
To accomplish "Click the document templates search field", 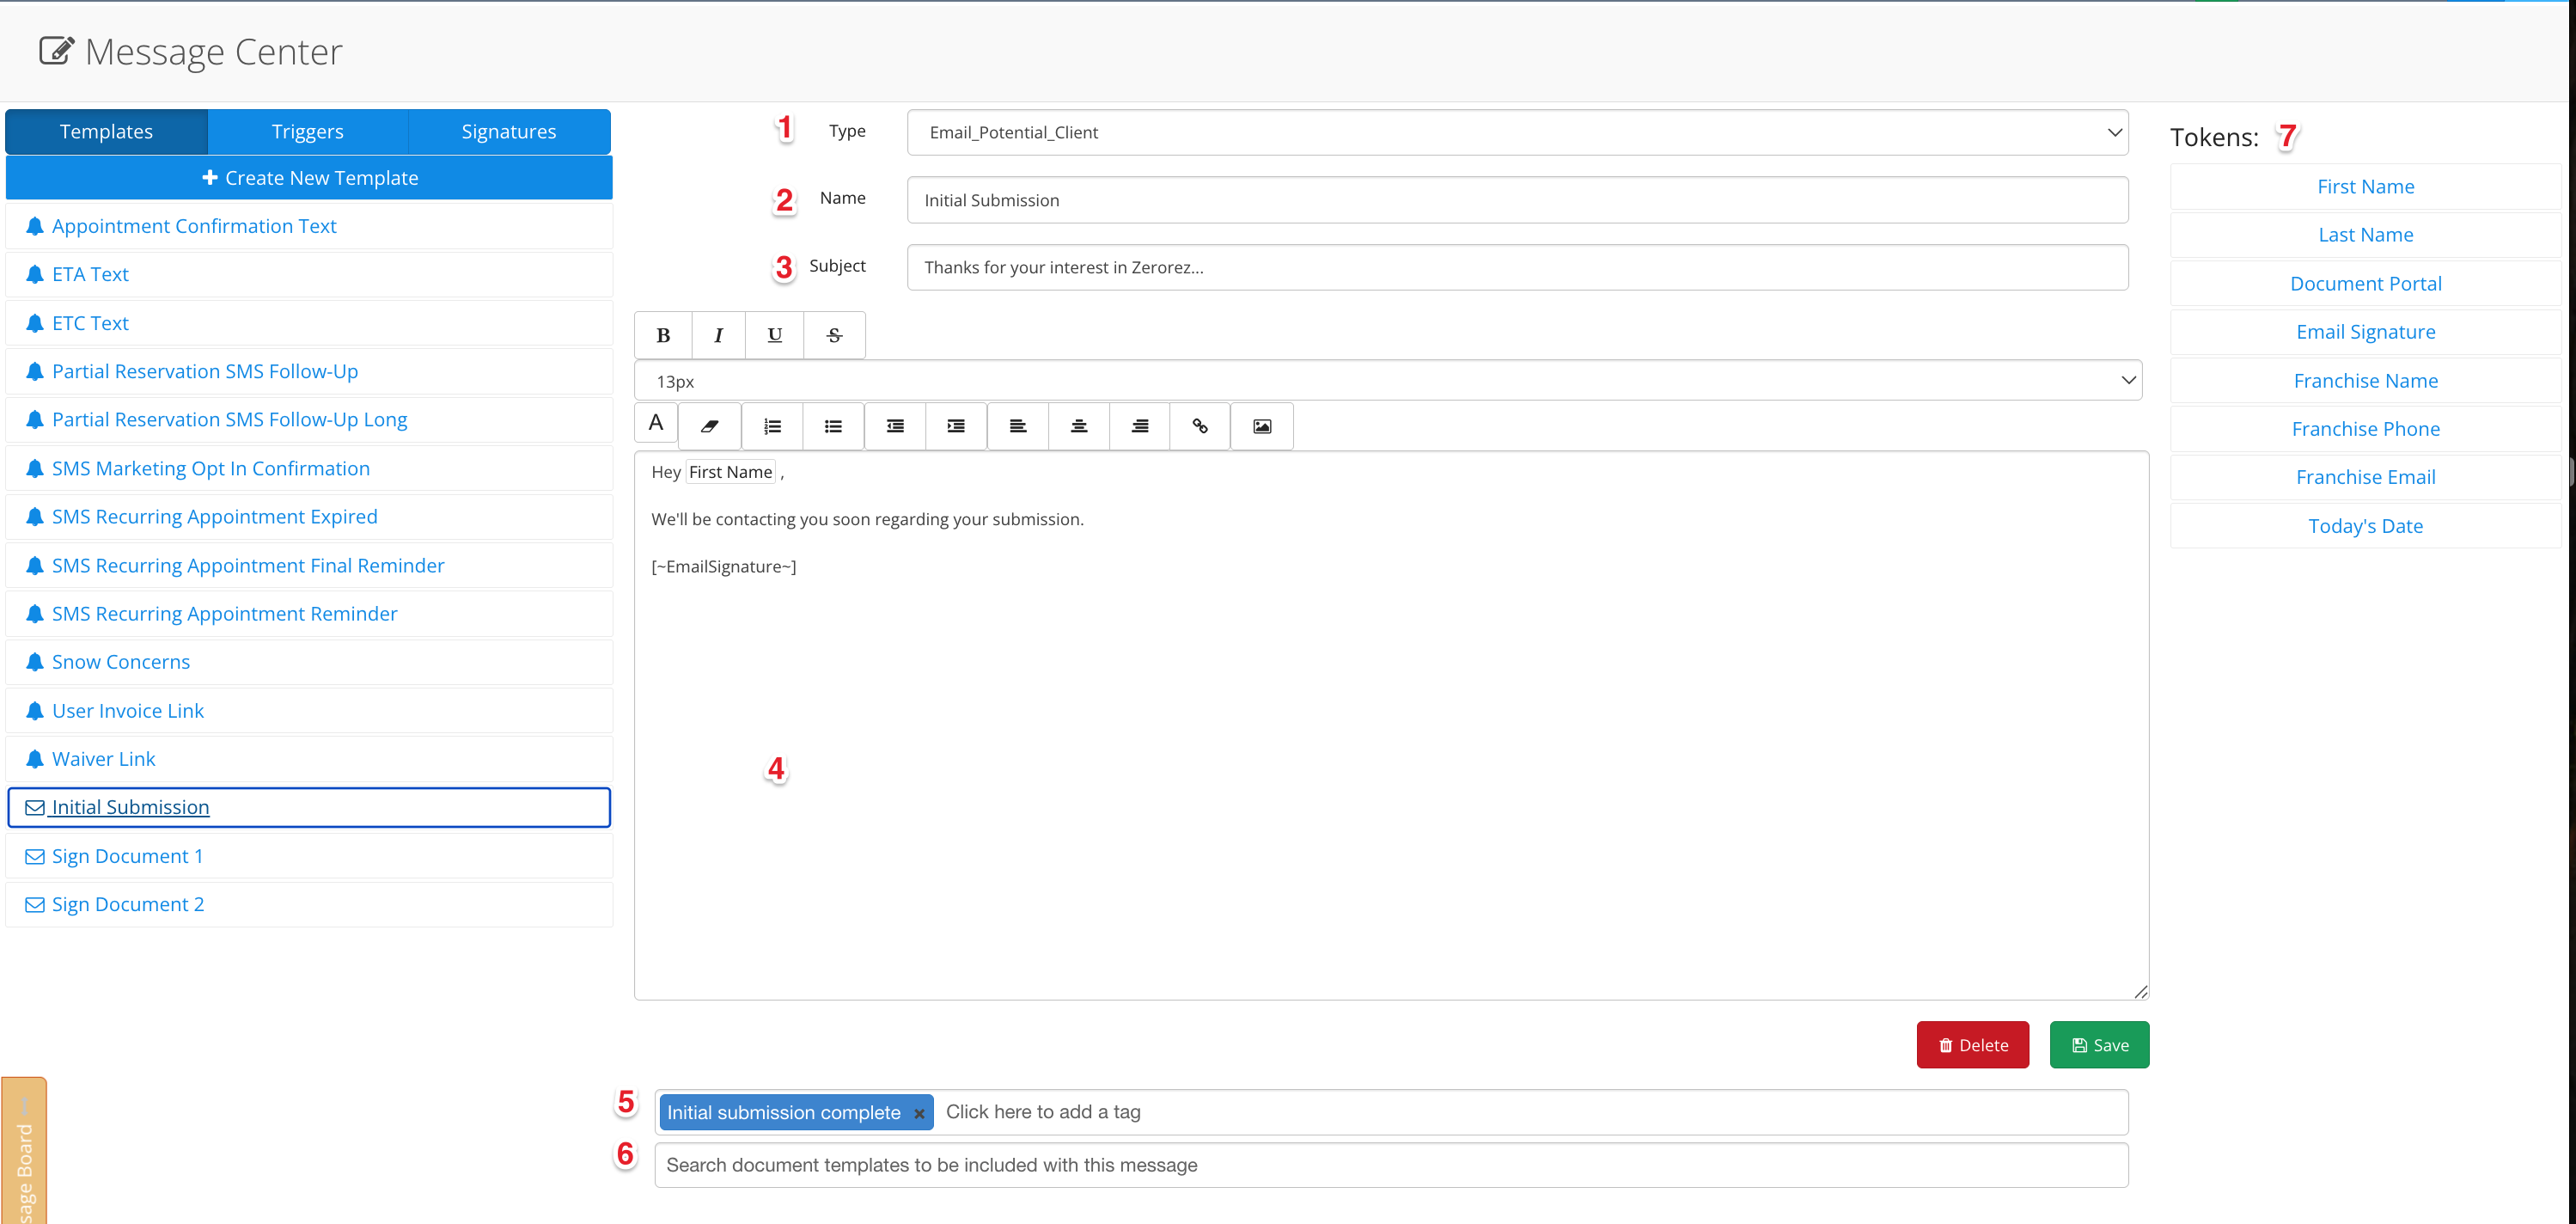I will pos(1391,1165).
